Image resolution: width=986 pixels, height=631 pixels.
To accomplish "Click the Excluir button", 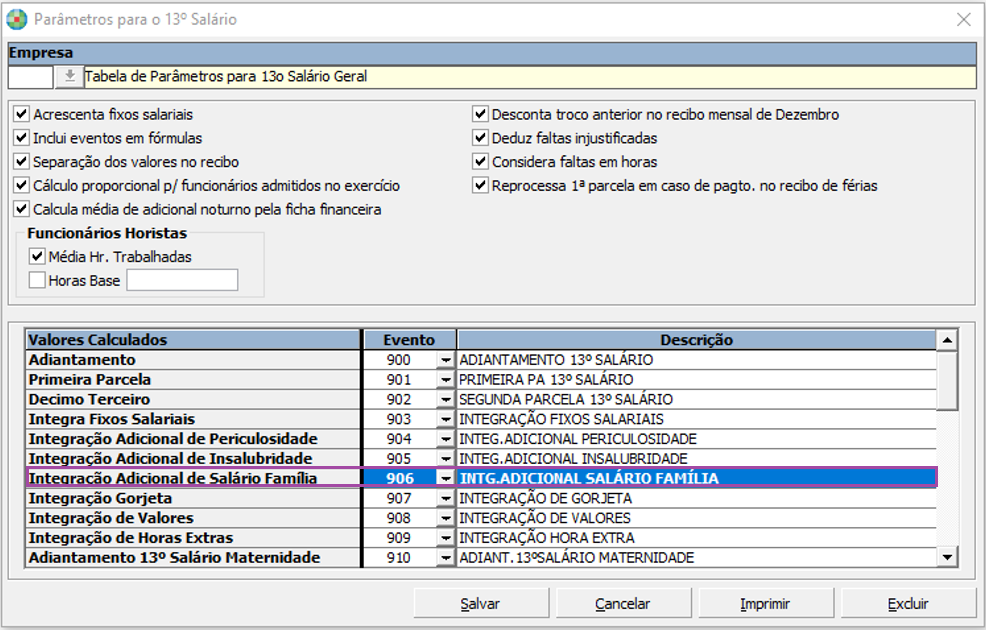I will 908,603.
